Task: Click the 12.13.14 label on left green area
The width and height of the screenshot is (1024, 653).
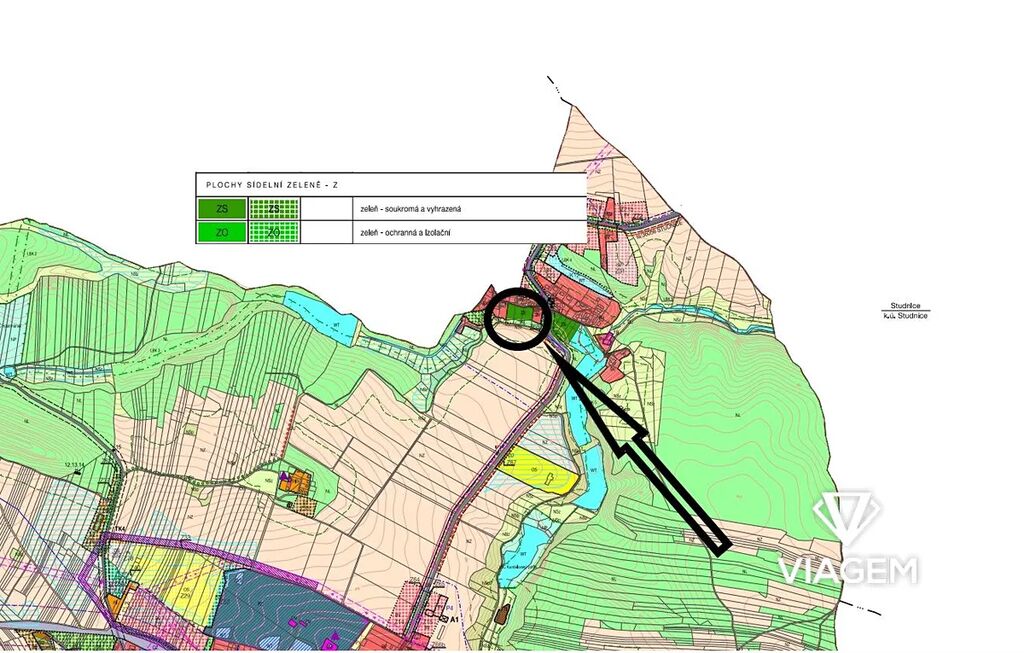Action: (x=76, y=466)
